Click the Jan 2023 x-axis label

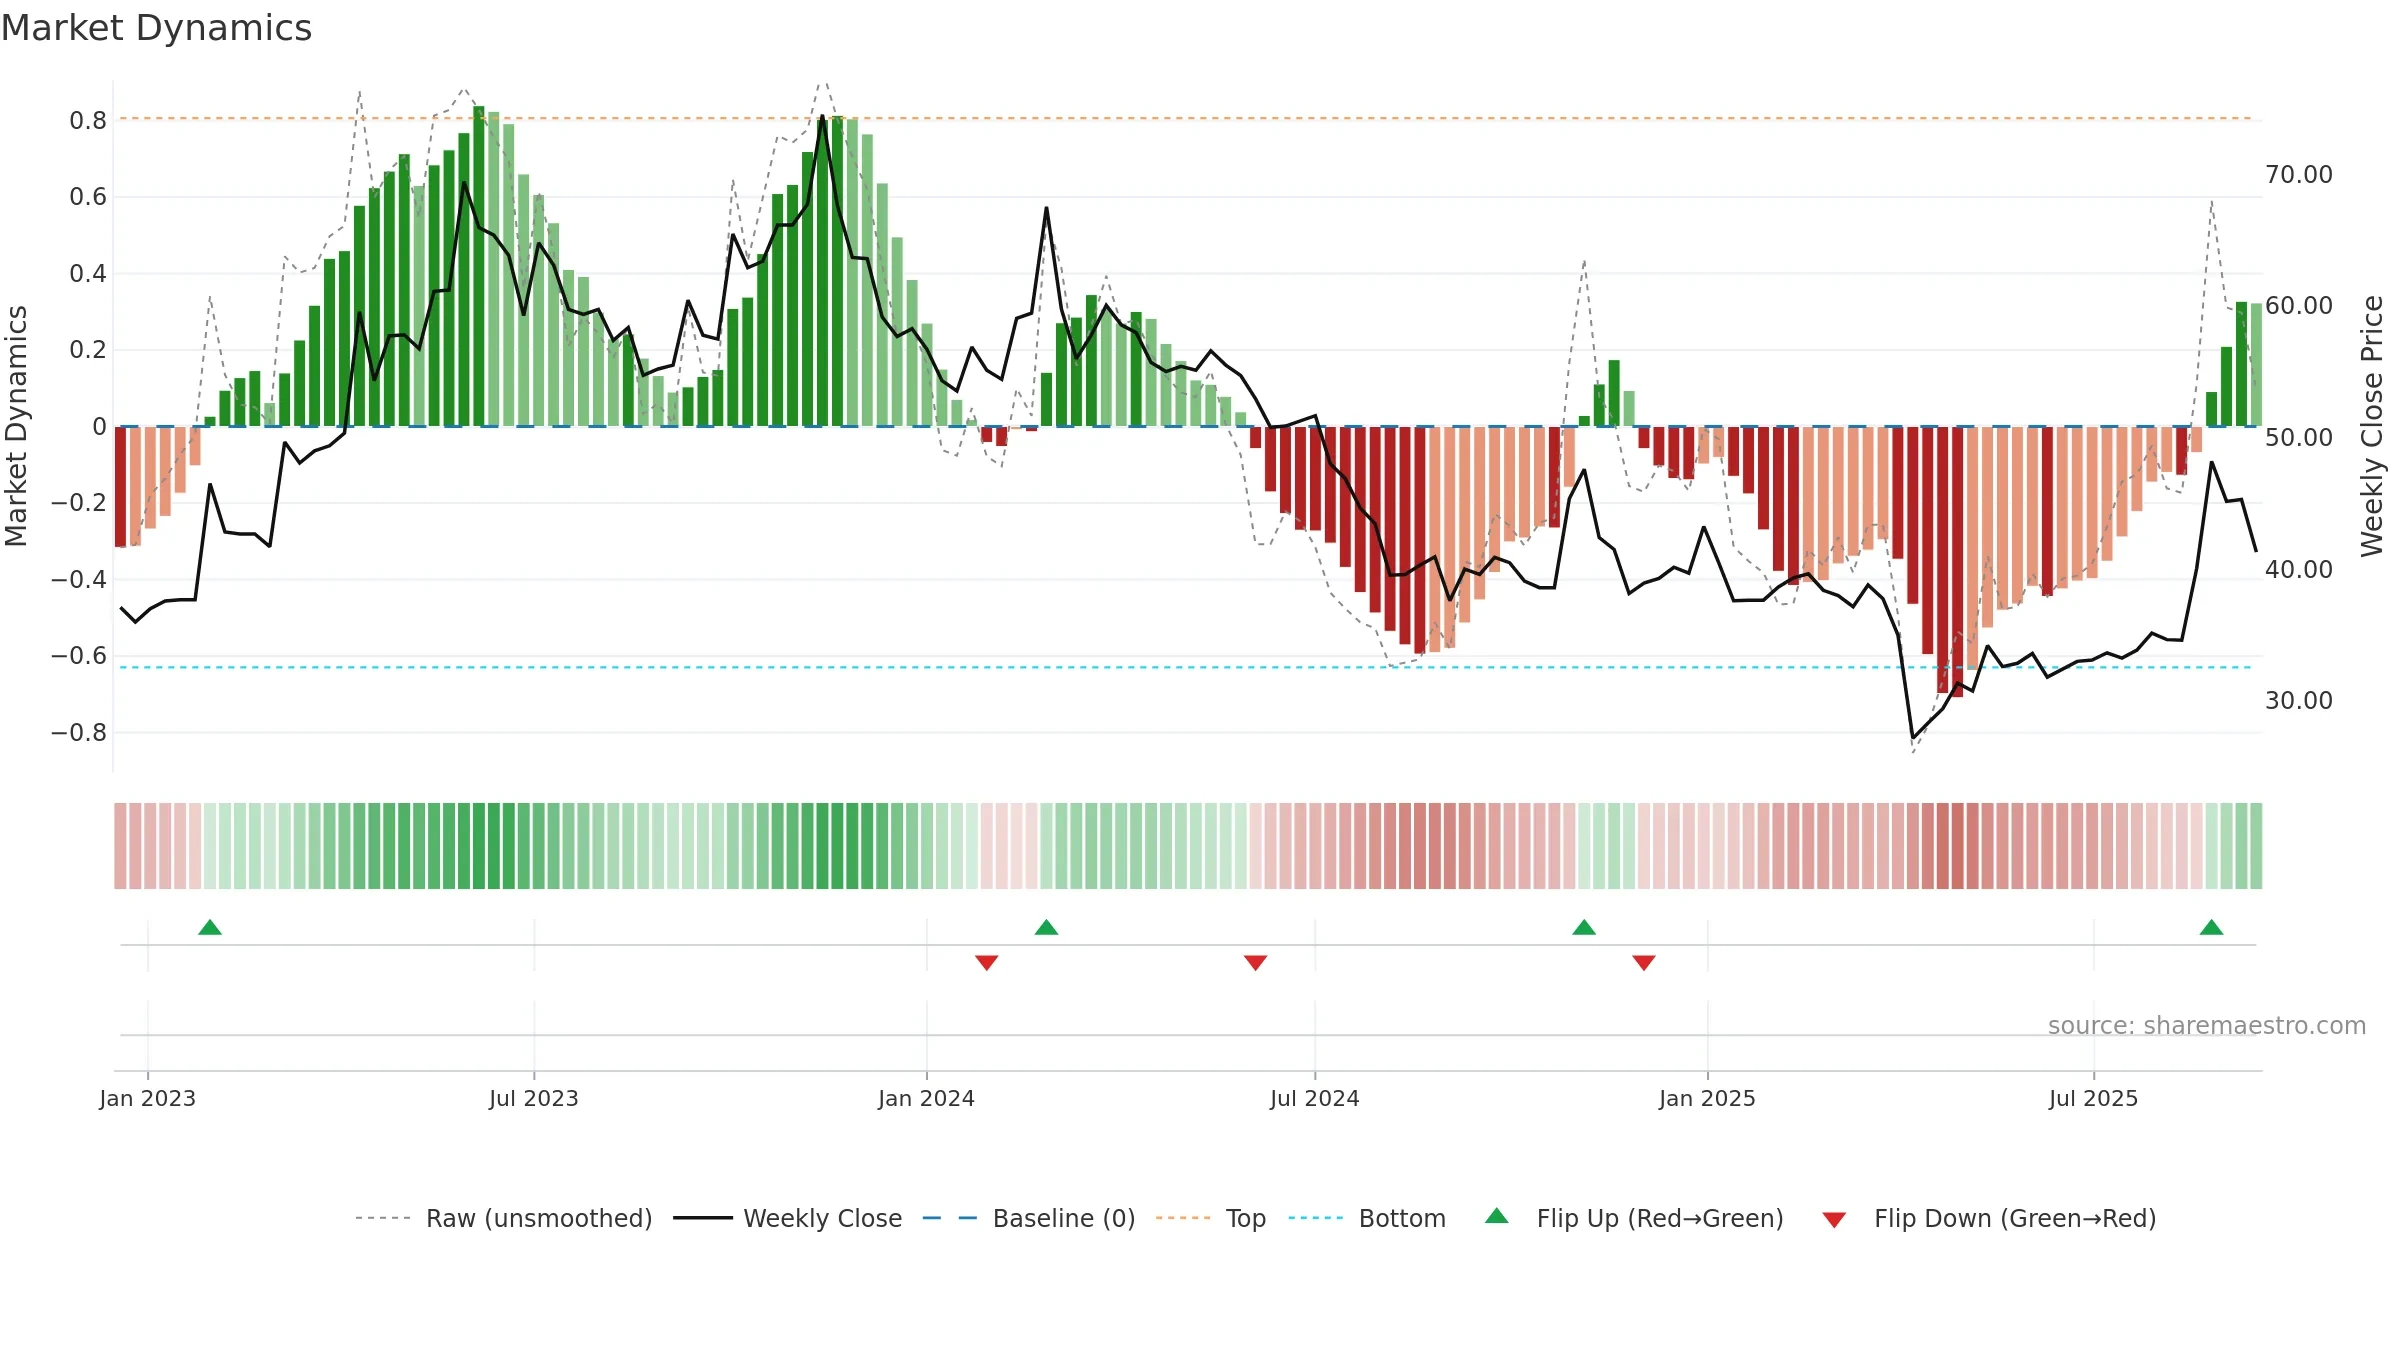148,1098
